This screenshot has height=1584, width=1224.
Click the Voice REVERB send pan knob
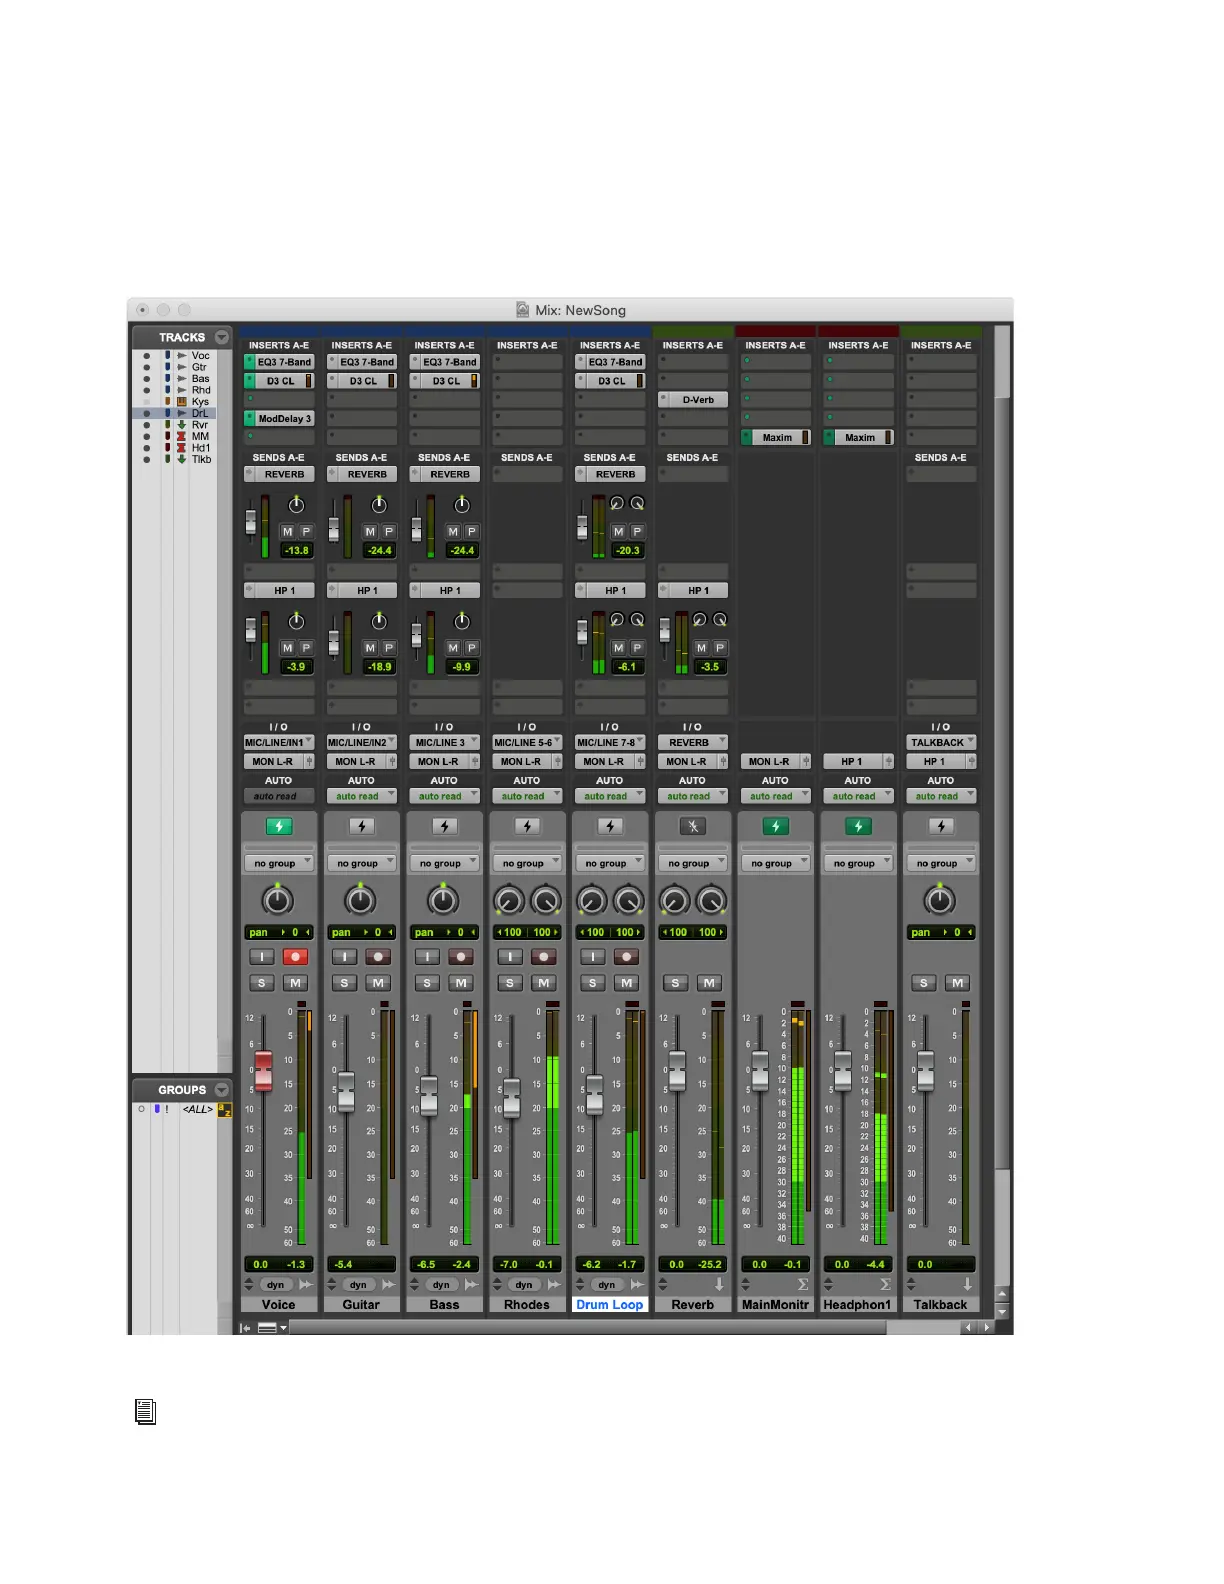(x=296, y=505)
